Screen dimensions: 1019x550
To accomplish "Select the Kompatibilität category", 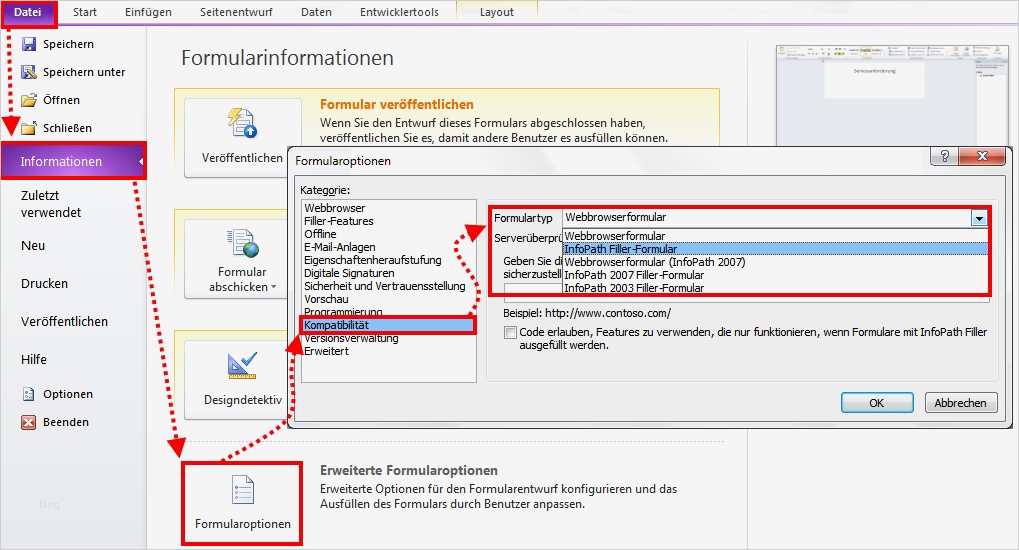I will click(389, 325).
